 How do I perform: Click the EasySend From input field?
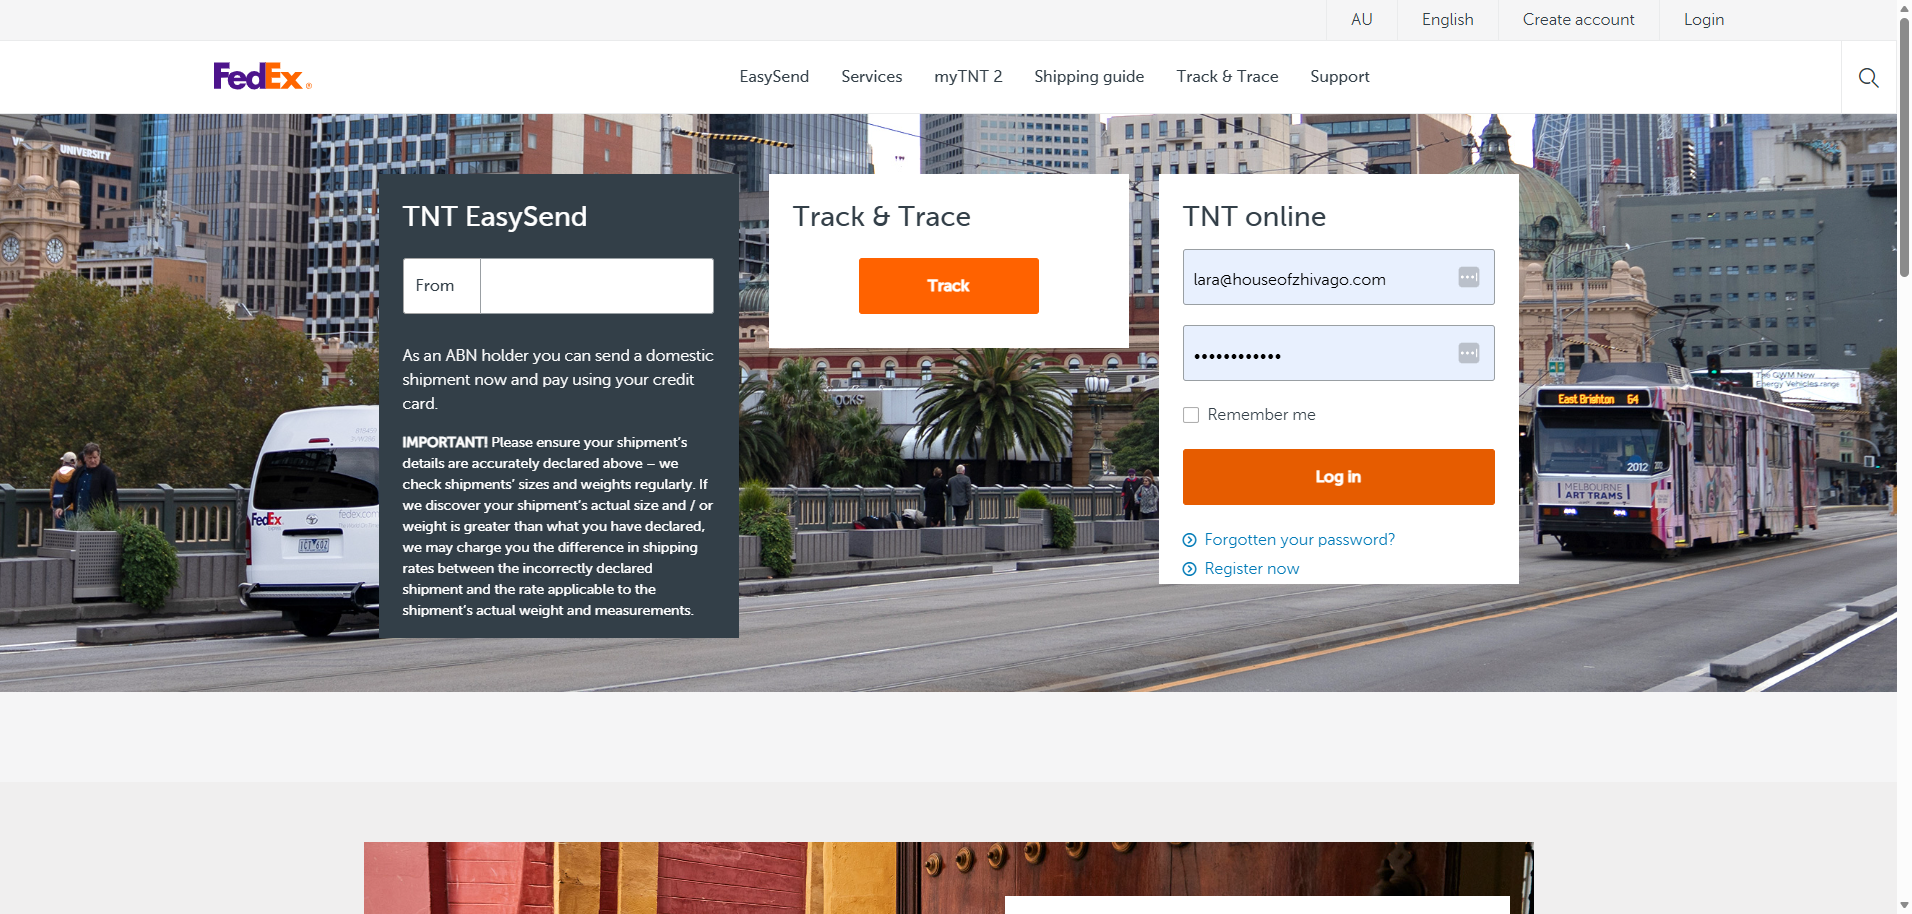(x=596, y=286)
